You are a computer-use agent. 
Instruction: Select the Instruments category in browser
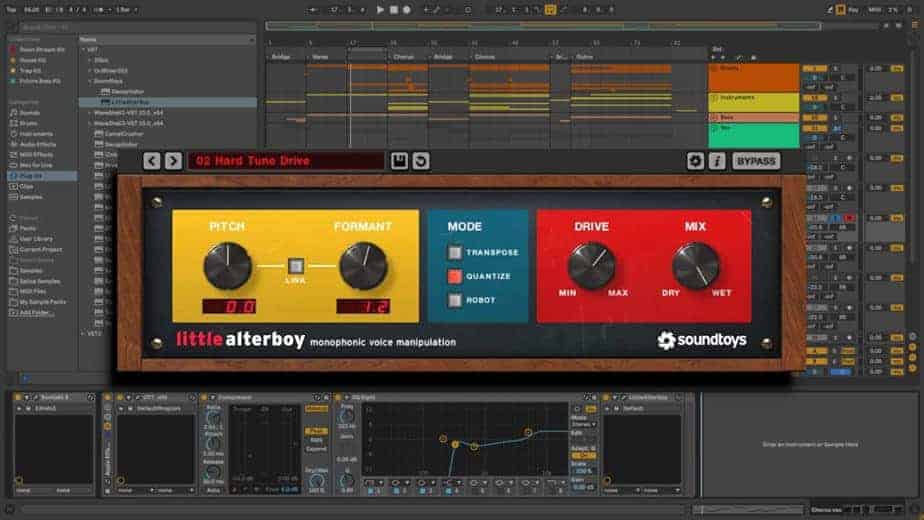[35, 134]
